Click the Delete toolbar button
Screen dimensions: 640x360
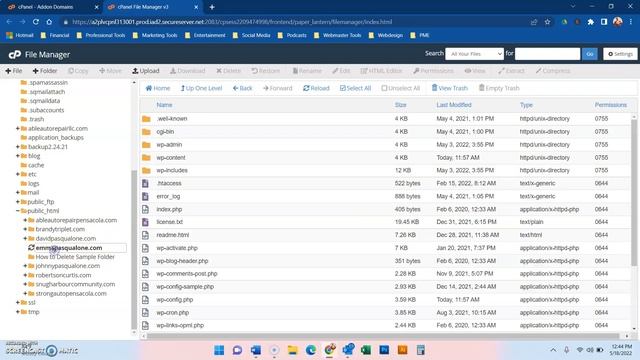pyautogui.click(x=229, y=71)
